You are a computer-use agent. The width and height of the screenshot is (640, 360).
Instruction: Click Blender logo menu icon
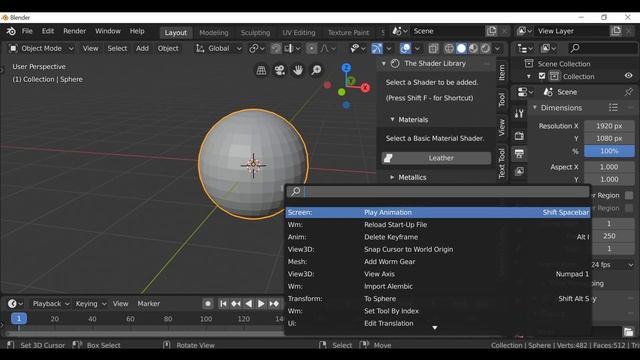[x=11, y=31]
